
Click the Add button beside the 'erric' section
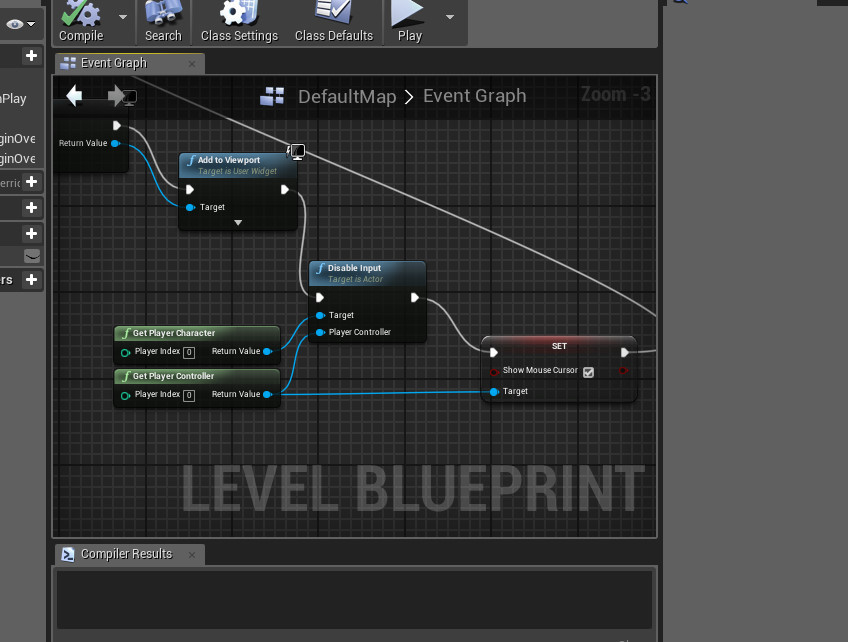pos(31,182)
